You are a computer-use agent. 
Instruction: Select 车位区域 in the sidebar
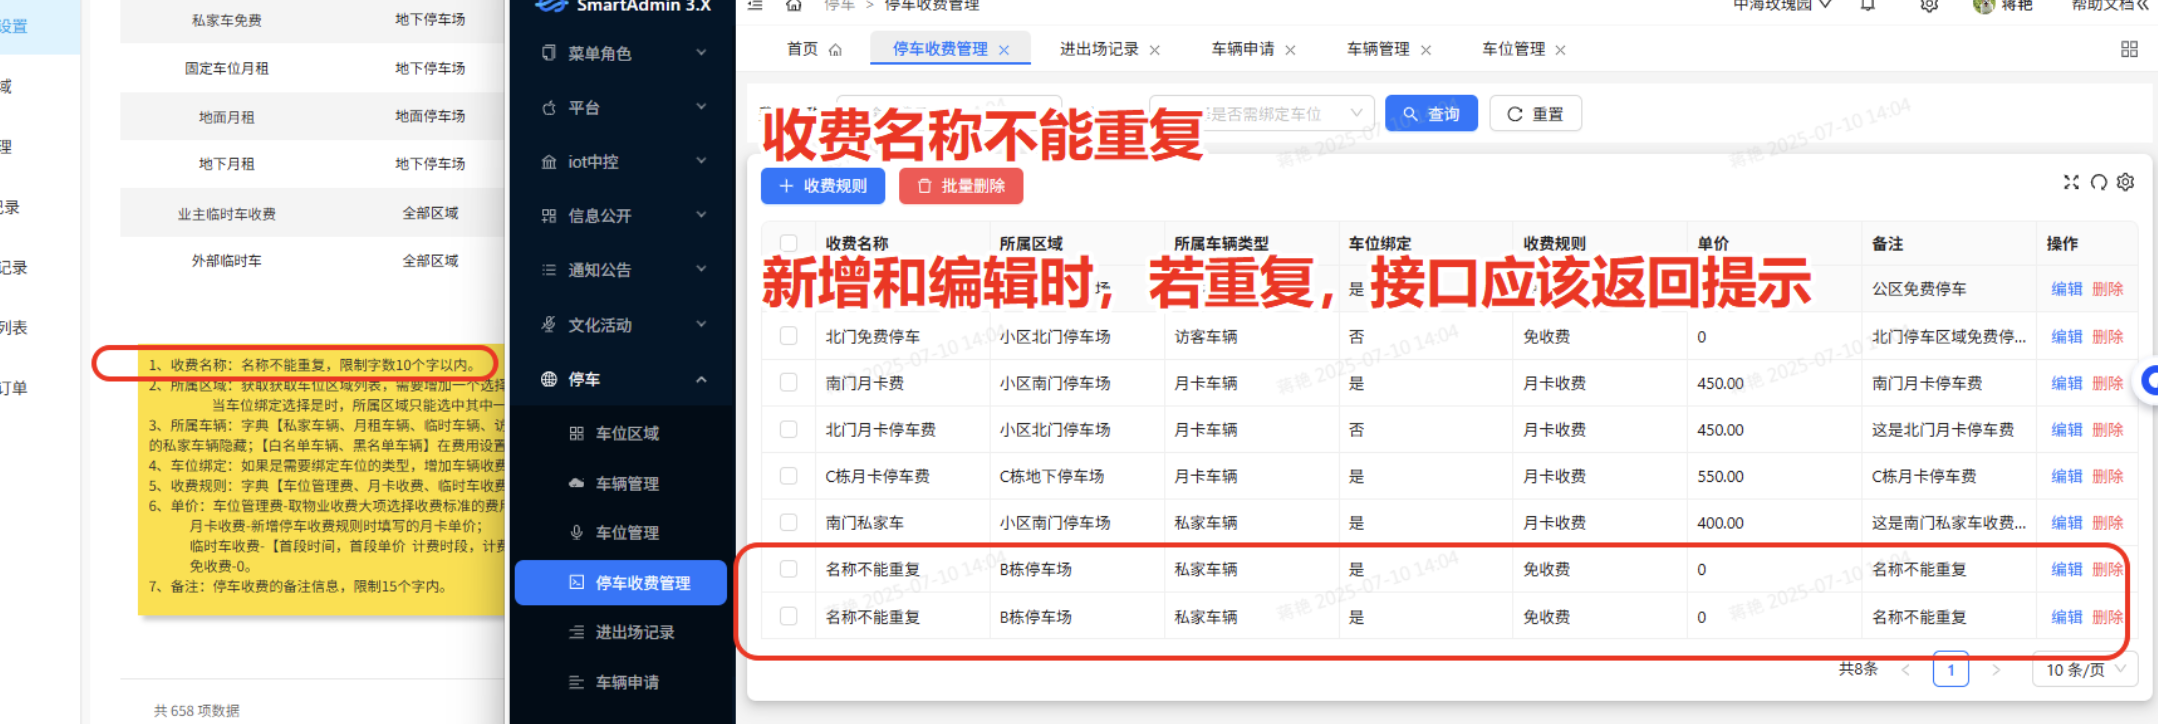coord(627,433)
